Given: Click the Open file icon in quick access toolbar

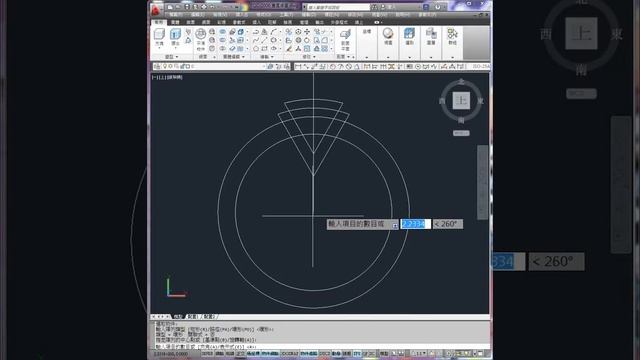Looking at the screenshot, I should click(178, 7).
